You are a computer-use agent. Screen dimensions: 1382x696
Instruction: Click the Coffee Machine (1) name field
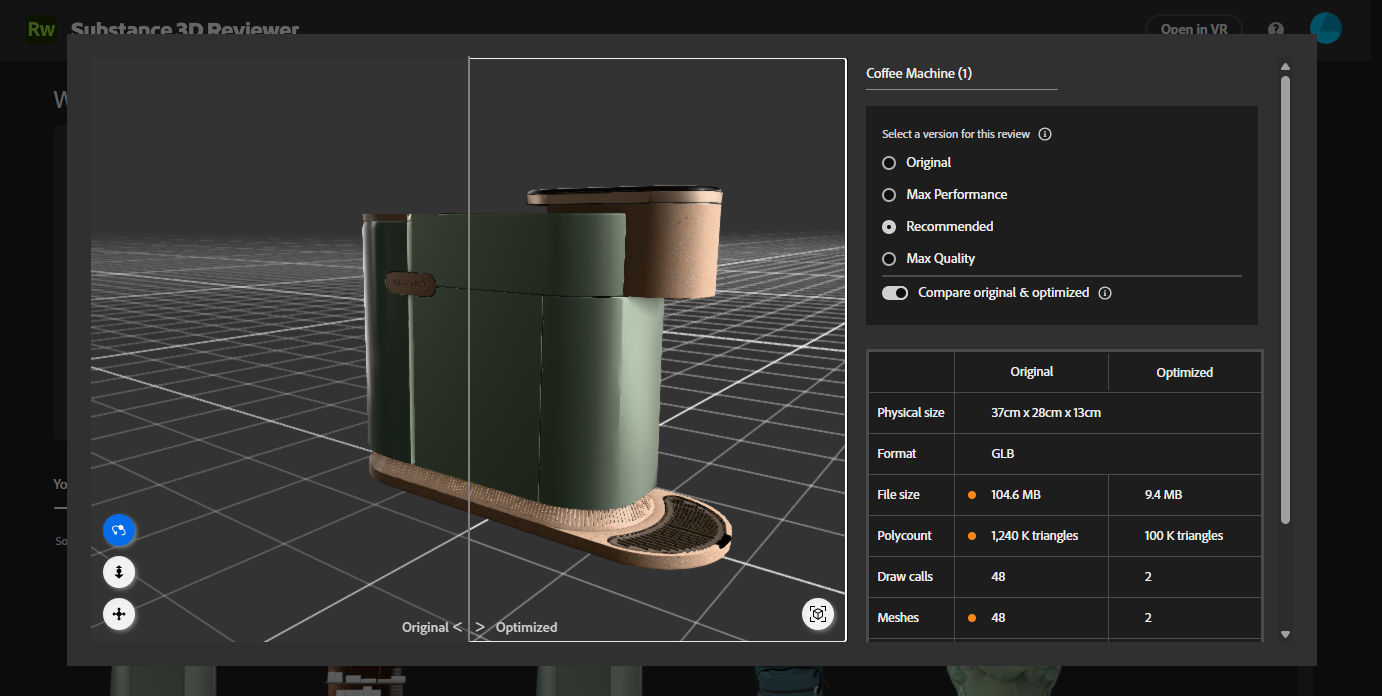coord(961,74)
